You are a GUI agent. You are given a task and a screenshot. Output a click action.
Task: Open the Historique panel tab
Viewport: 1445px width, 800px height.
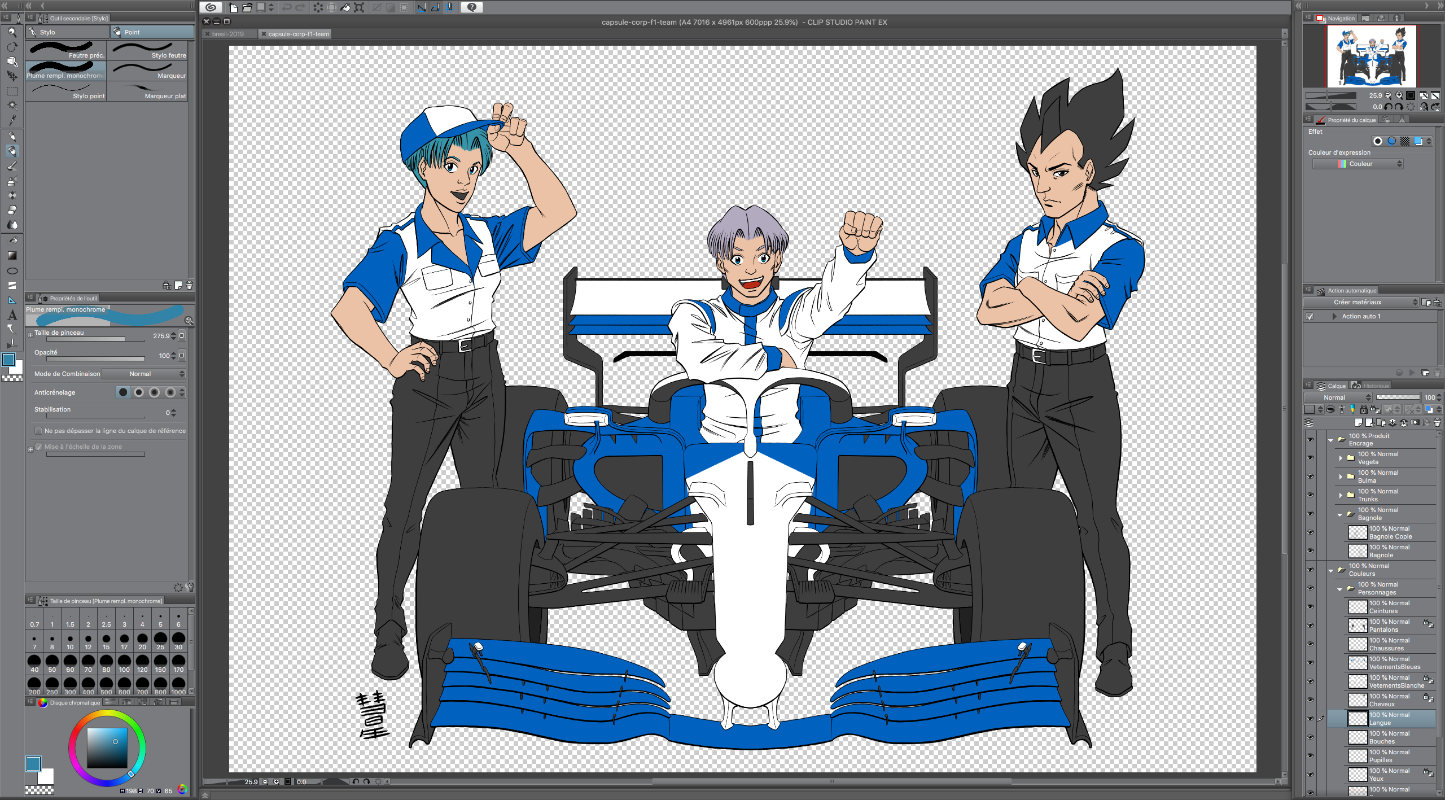click(1372, 384)
